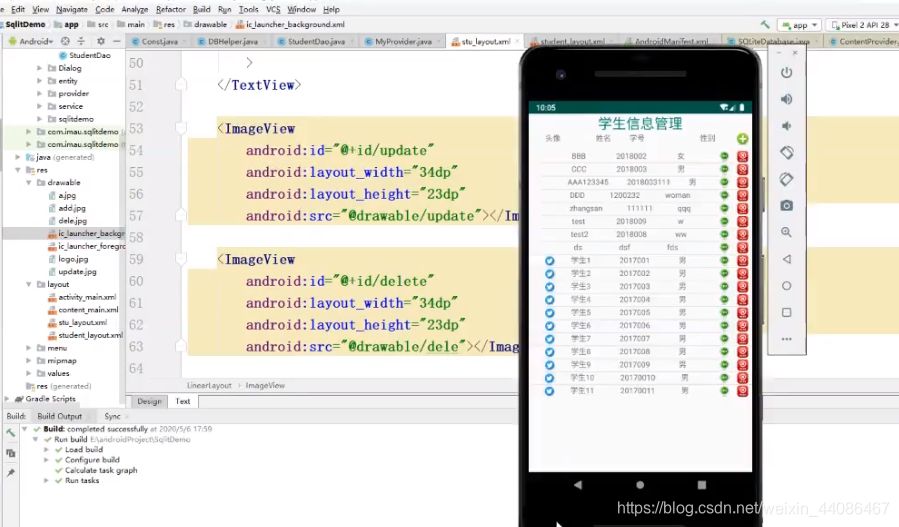Click the emulator zoom magnifier icon
Image resolution: width=899 pixels, height=527 pixels.
787,232
